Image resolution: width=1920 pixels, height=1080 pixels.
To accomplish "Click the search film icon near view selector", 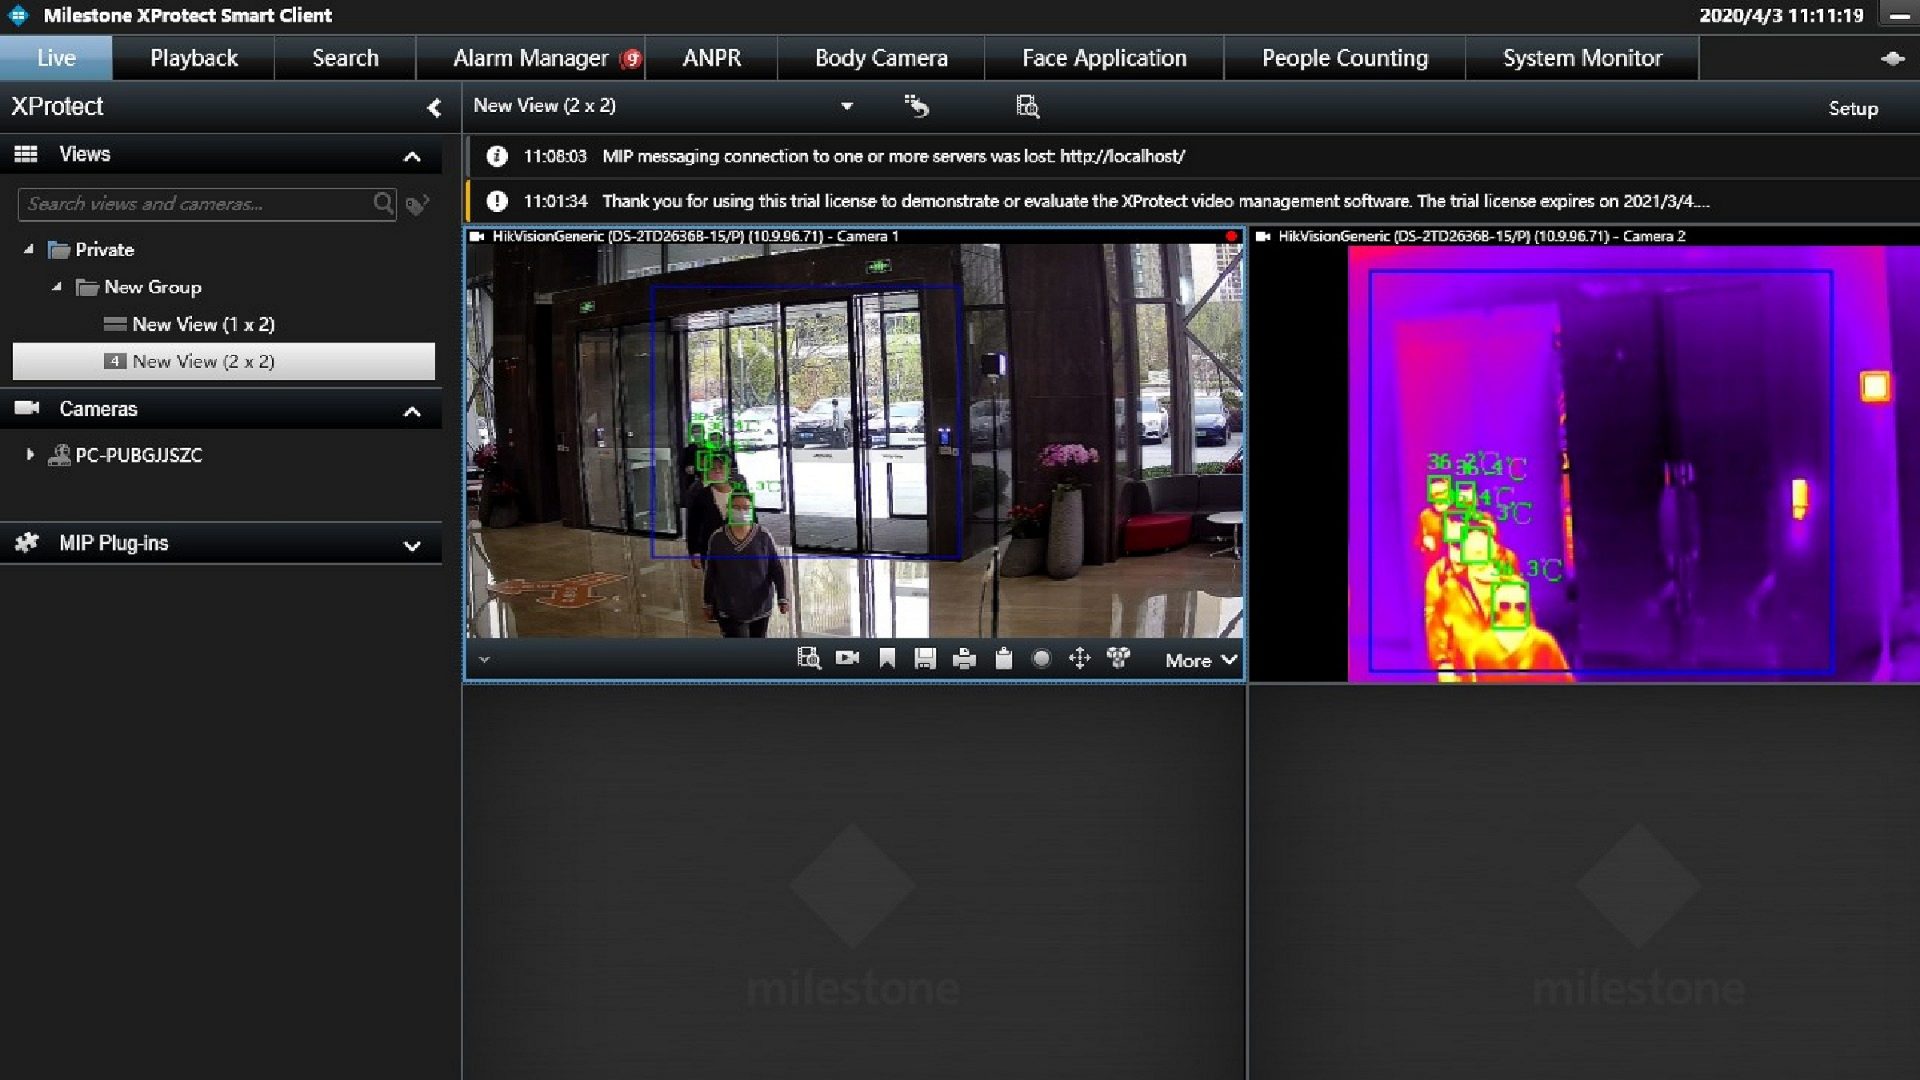I will [1027, 106].
